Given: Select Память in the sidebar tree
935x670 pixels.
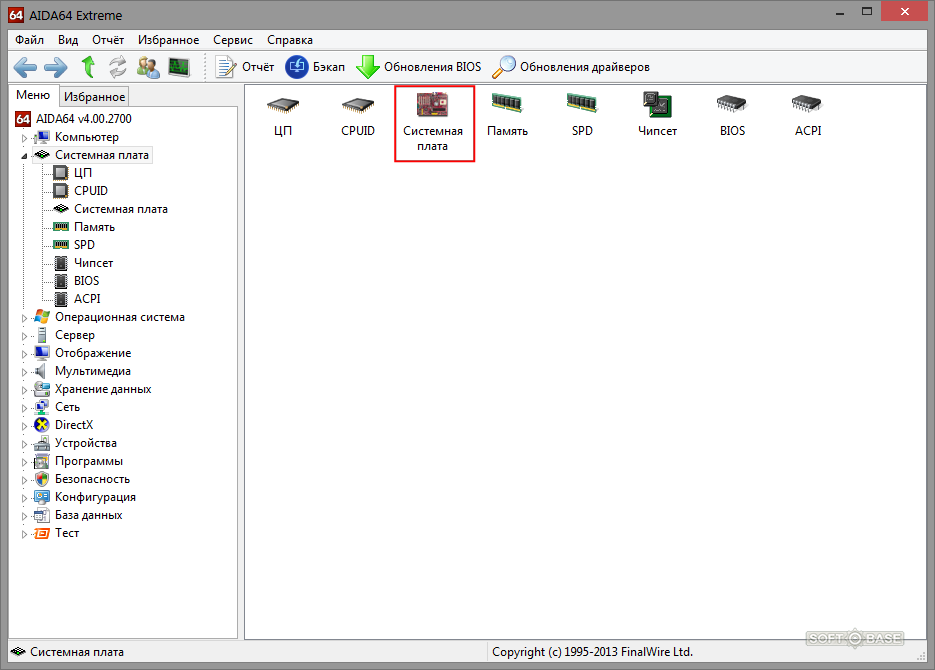Looking at the screenshot, I should pyautogui.click(x=84, y=227).
